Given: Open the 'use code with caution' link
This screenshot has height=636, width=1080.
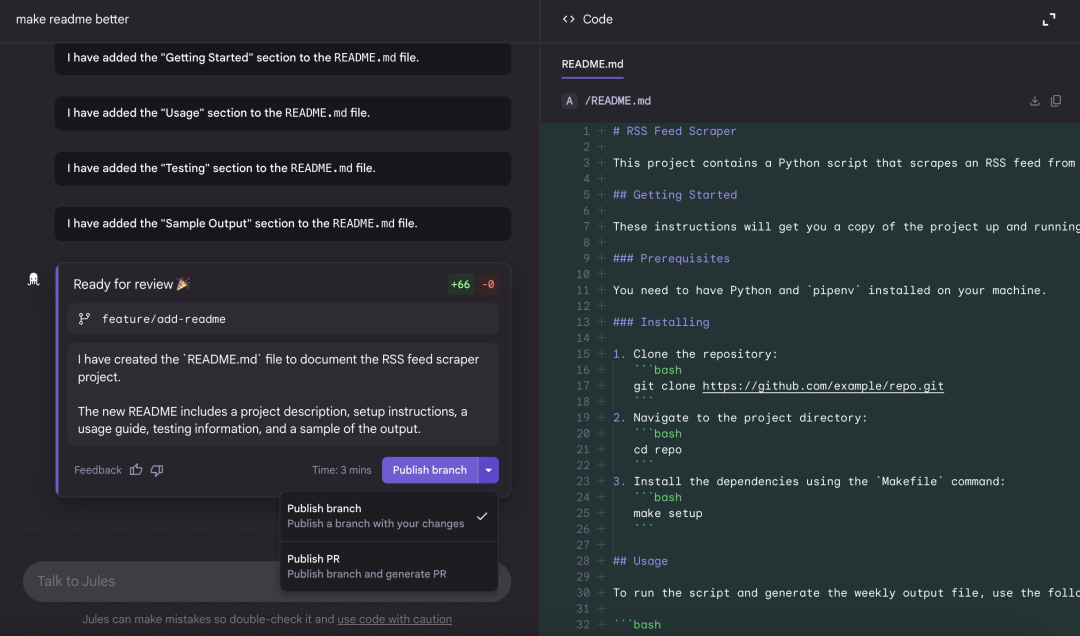Looking at the screenshot, I should 394,619.
